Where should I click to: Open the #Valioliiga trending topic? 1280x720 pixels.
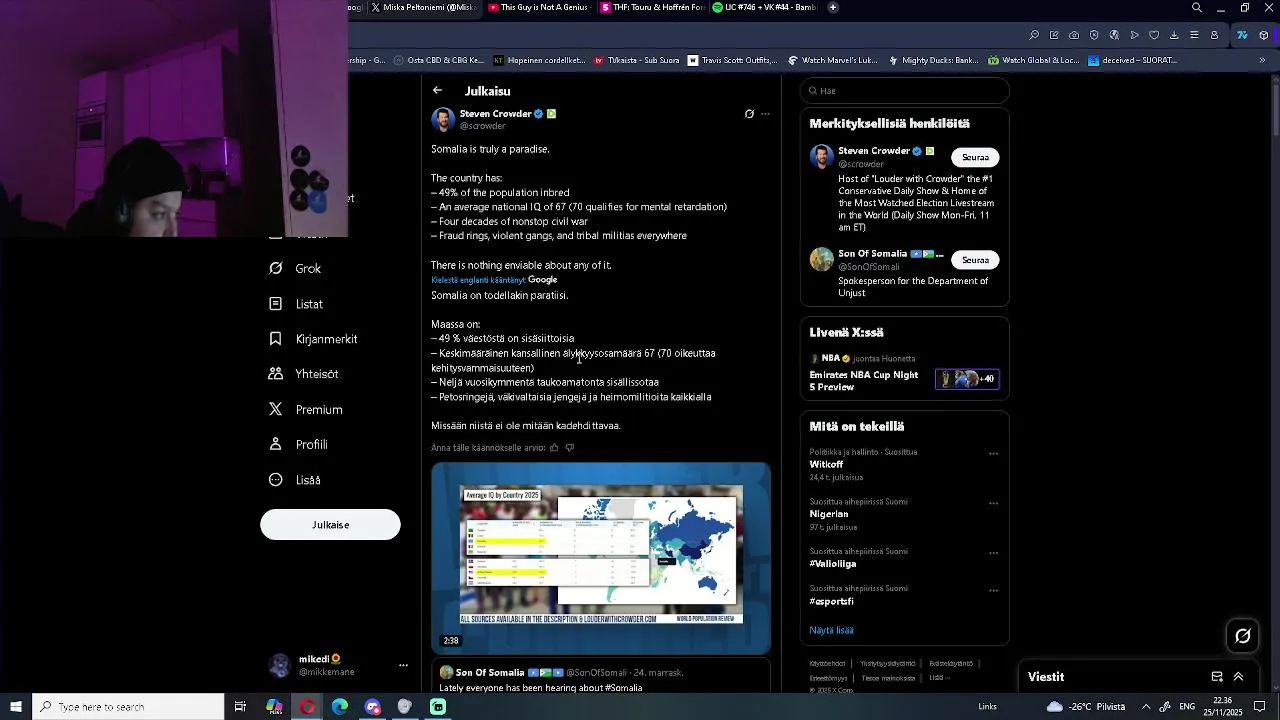[x=833, y=563]
